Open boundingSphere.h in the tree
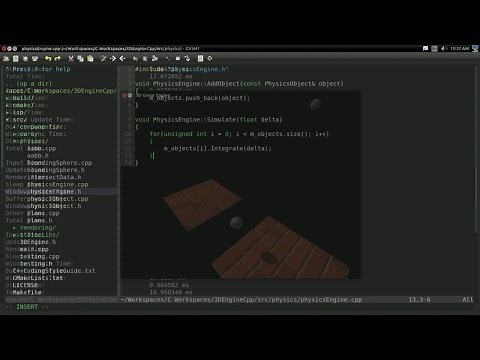Screen dimensions: 480x360 pos(56,170)
